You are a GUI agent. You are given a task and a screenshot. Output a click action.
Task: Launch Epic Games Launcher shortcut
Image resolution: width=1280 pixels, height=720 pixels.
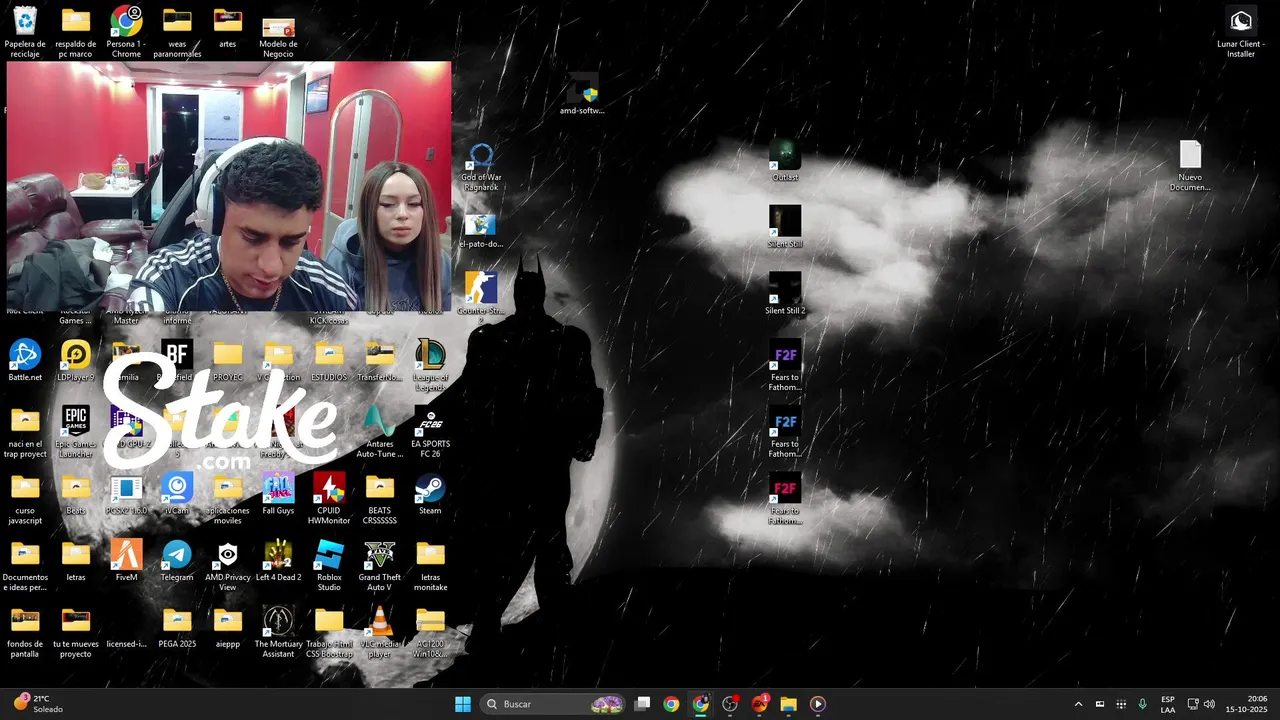click(x=76, y=432)
